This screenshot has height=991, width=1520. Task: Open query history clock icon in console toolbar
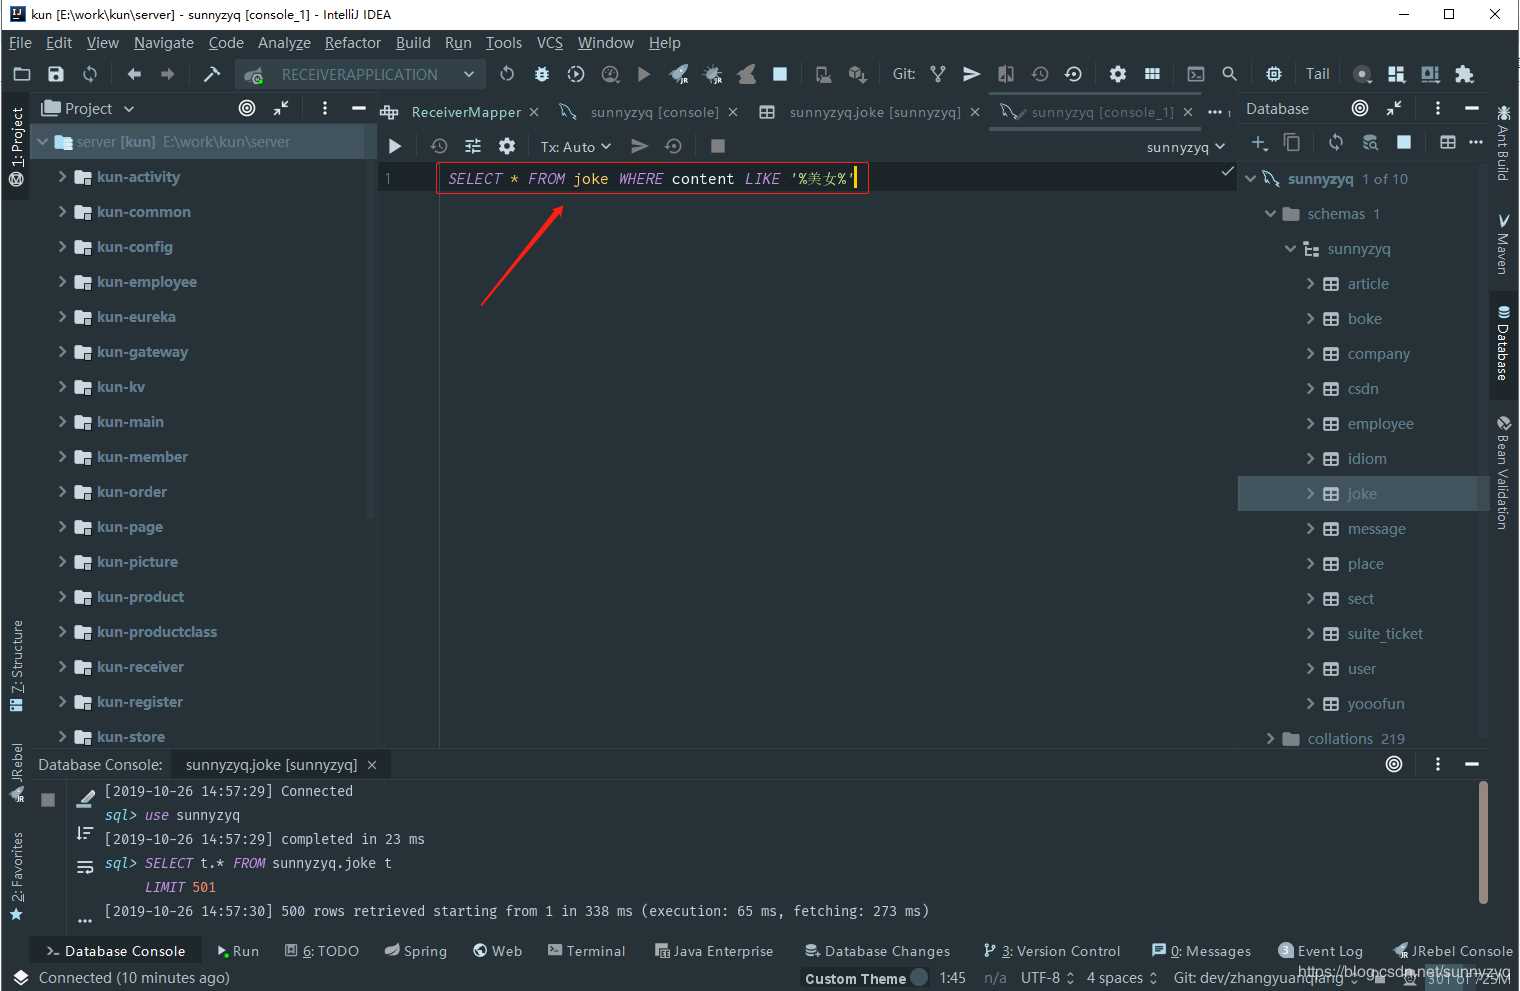(x=439, y=146)
